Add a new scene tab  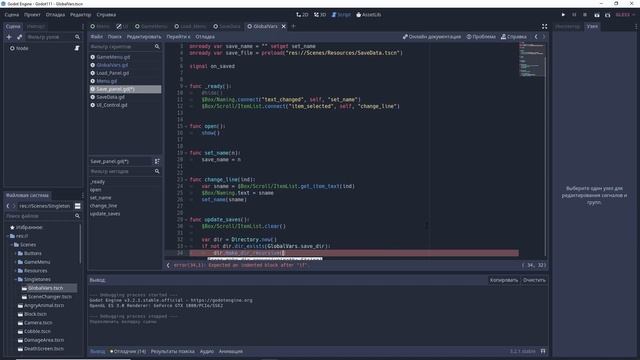pos(293,26)
